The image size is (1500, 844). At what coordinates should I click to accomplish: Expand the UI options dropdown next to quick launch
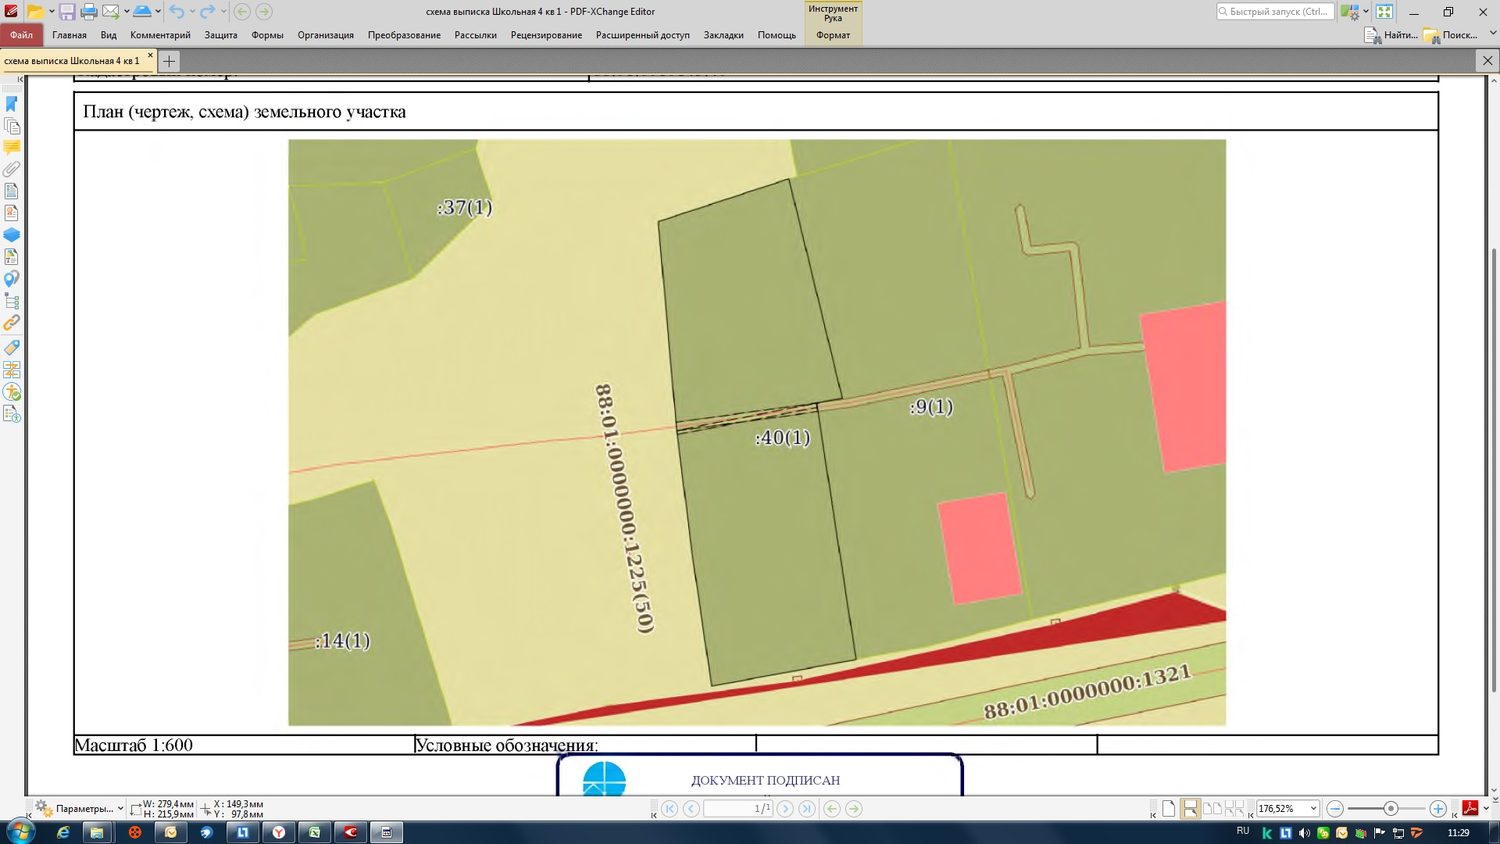pyautogui.click(x=1365, y=12)
